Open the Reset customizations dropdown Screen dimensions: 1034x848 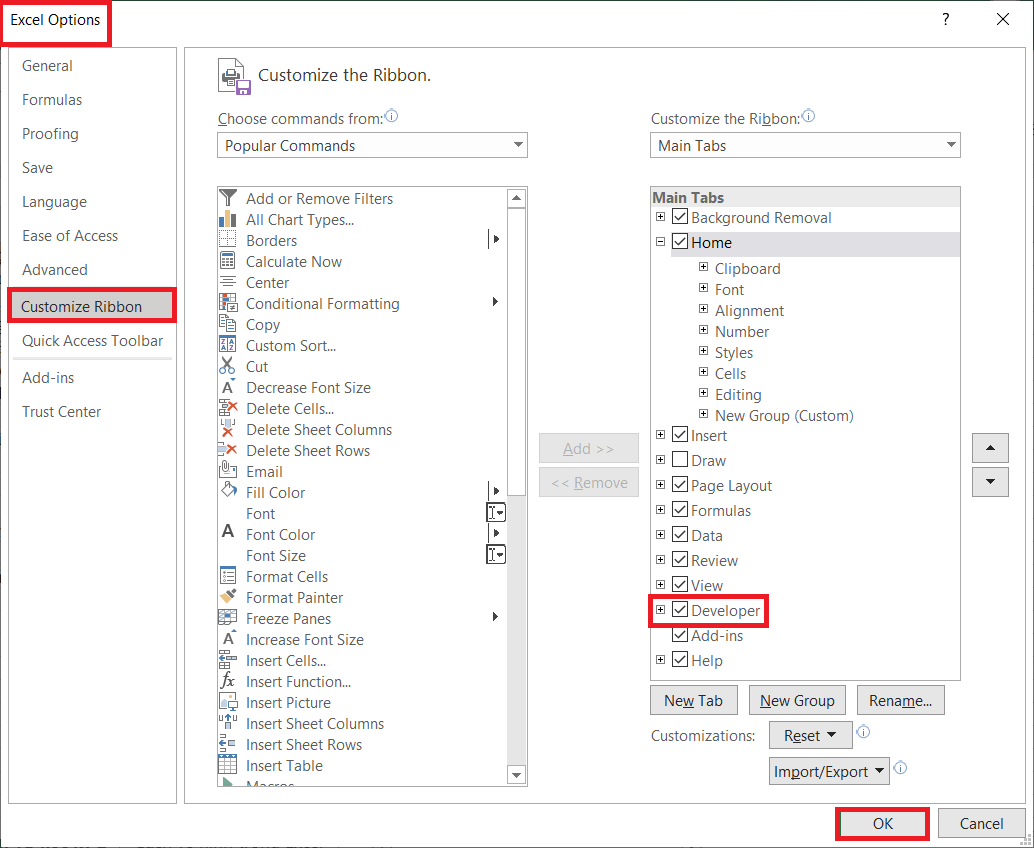[x=810, y=735]
